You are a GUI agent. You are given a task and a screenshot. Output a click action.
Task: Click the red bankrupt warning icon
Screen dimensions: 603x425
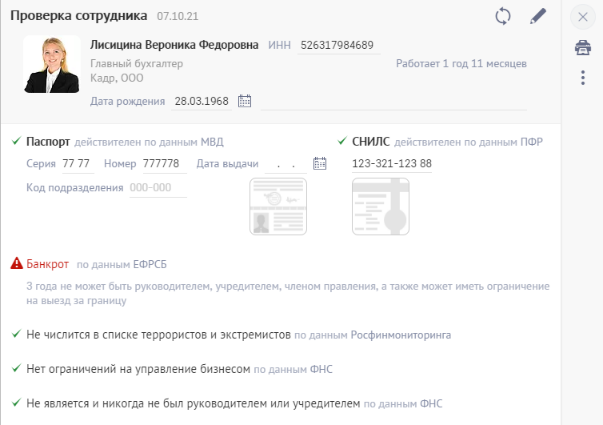point(17,263)
